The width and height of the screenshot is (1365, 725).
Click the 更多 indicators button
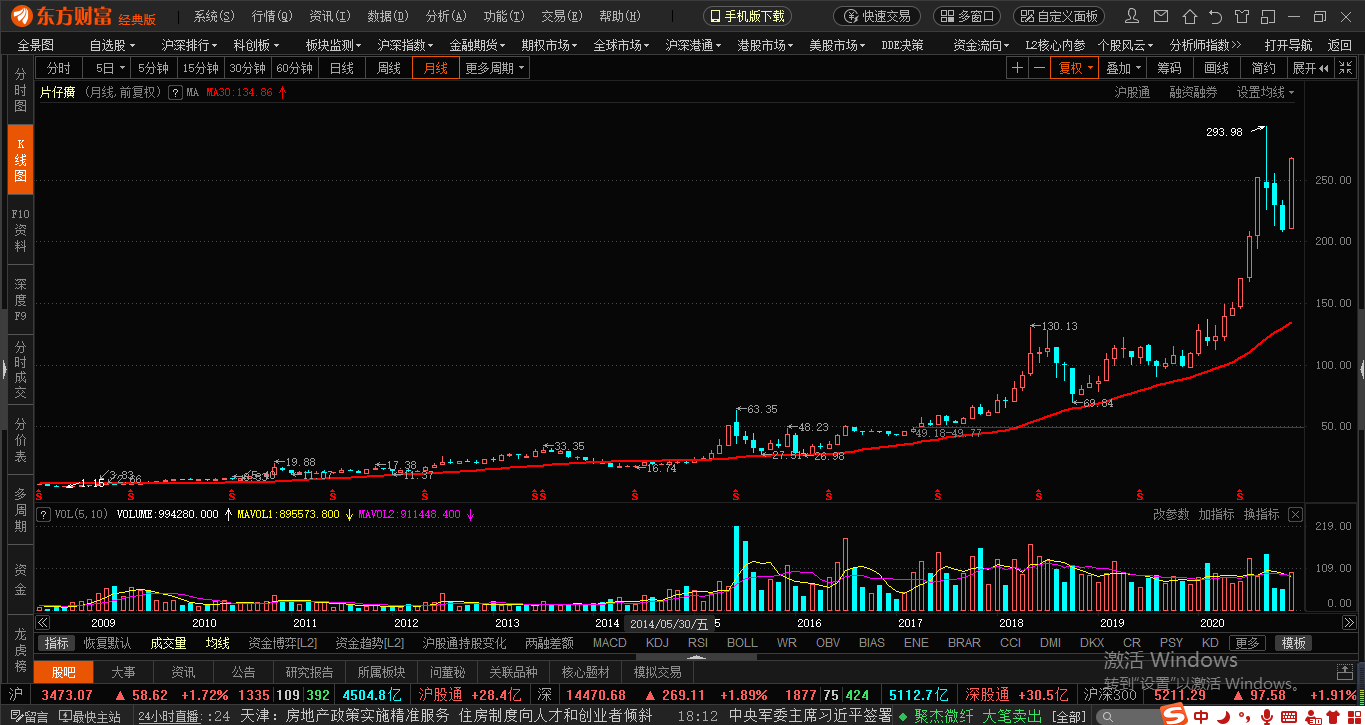(x=1247, y=643)
